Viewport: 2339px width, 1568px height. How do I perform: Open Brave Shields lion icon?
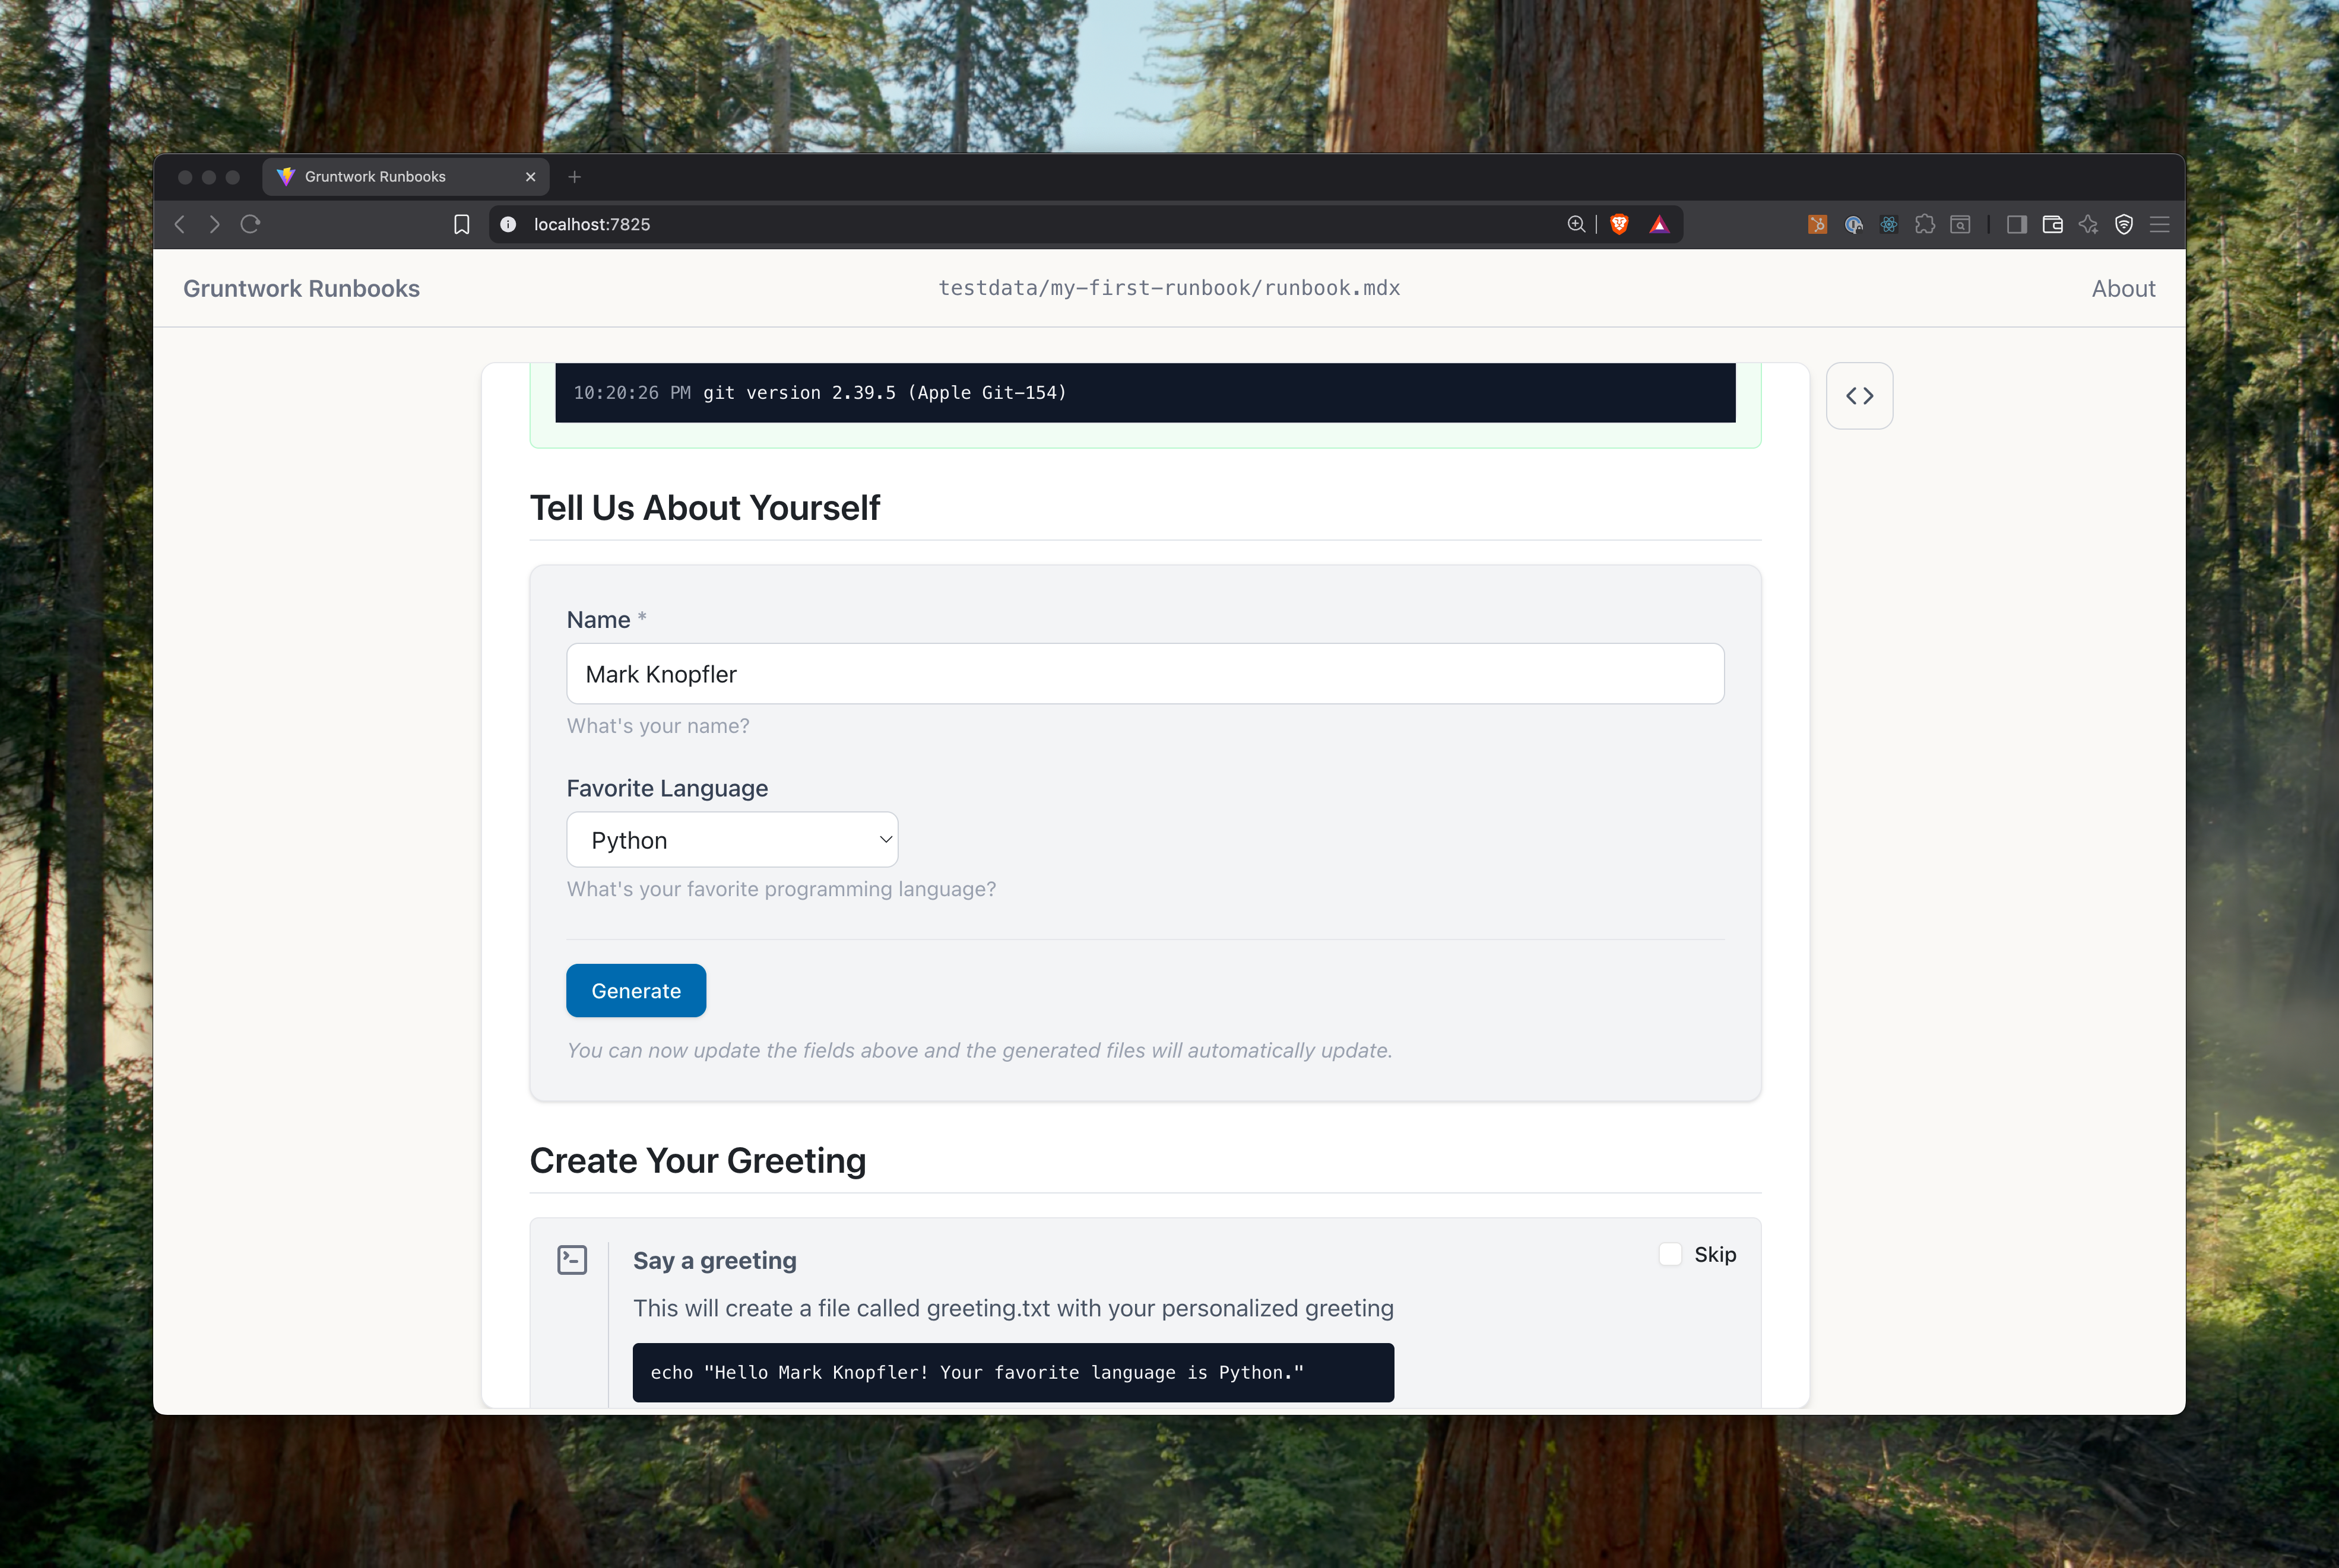(1619, 224)
